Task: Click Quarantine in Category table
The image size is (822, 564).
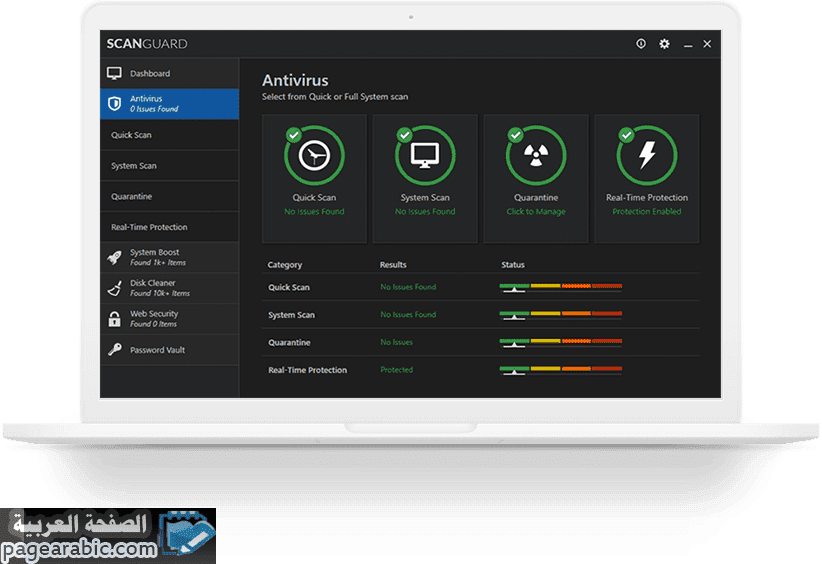Action: [289, 343]
